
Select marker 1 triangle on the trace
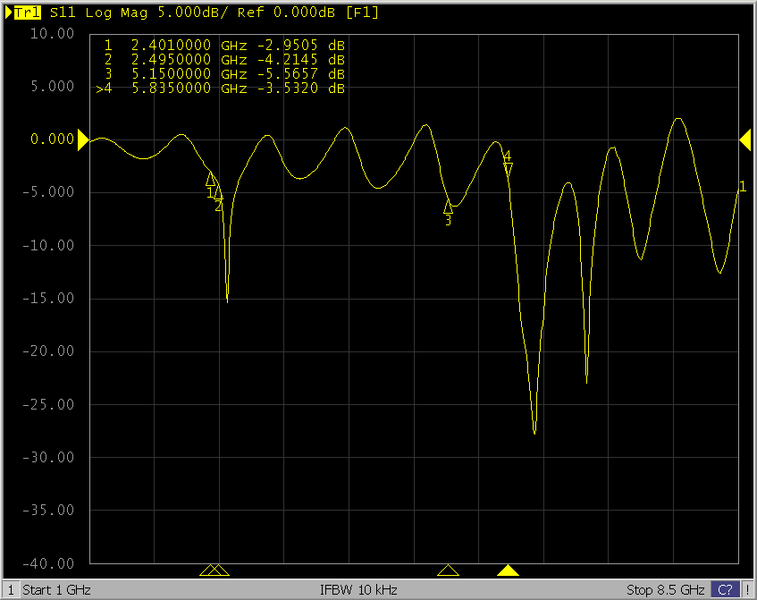coord(211,180)
